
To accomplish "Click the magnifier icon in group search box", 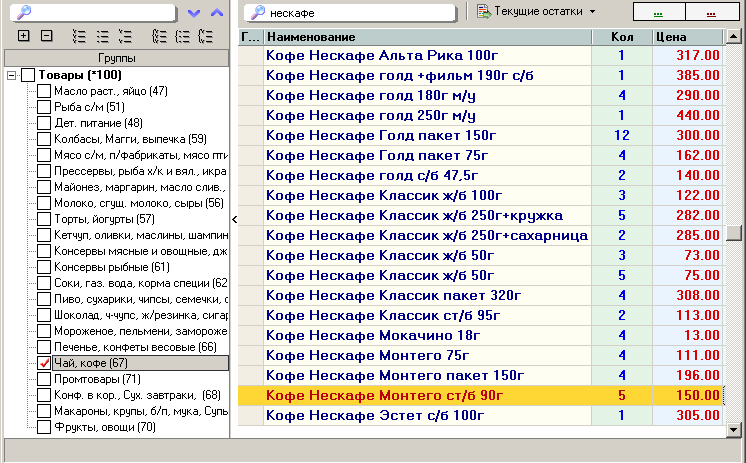I will tap(23, 12).
